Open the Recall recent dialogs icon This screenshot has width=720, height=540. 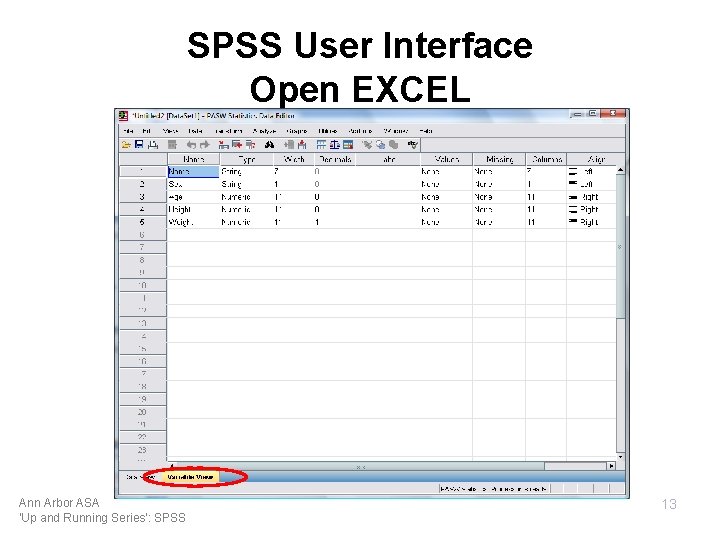pyautogui.click(x=172, y=145)
